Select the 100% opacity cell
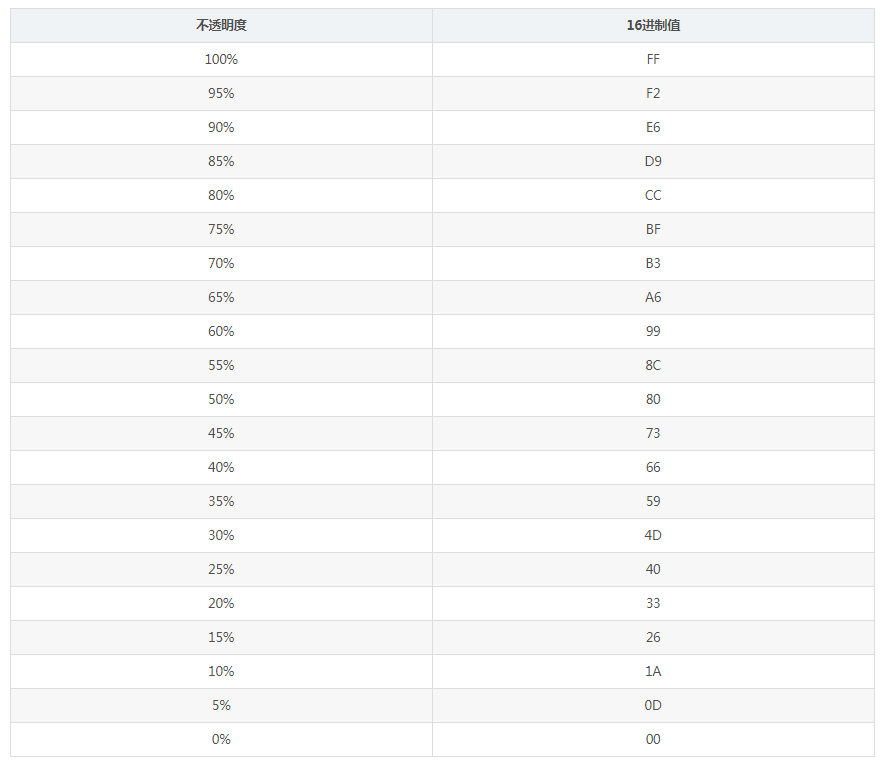 click(x=221, y=60)
